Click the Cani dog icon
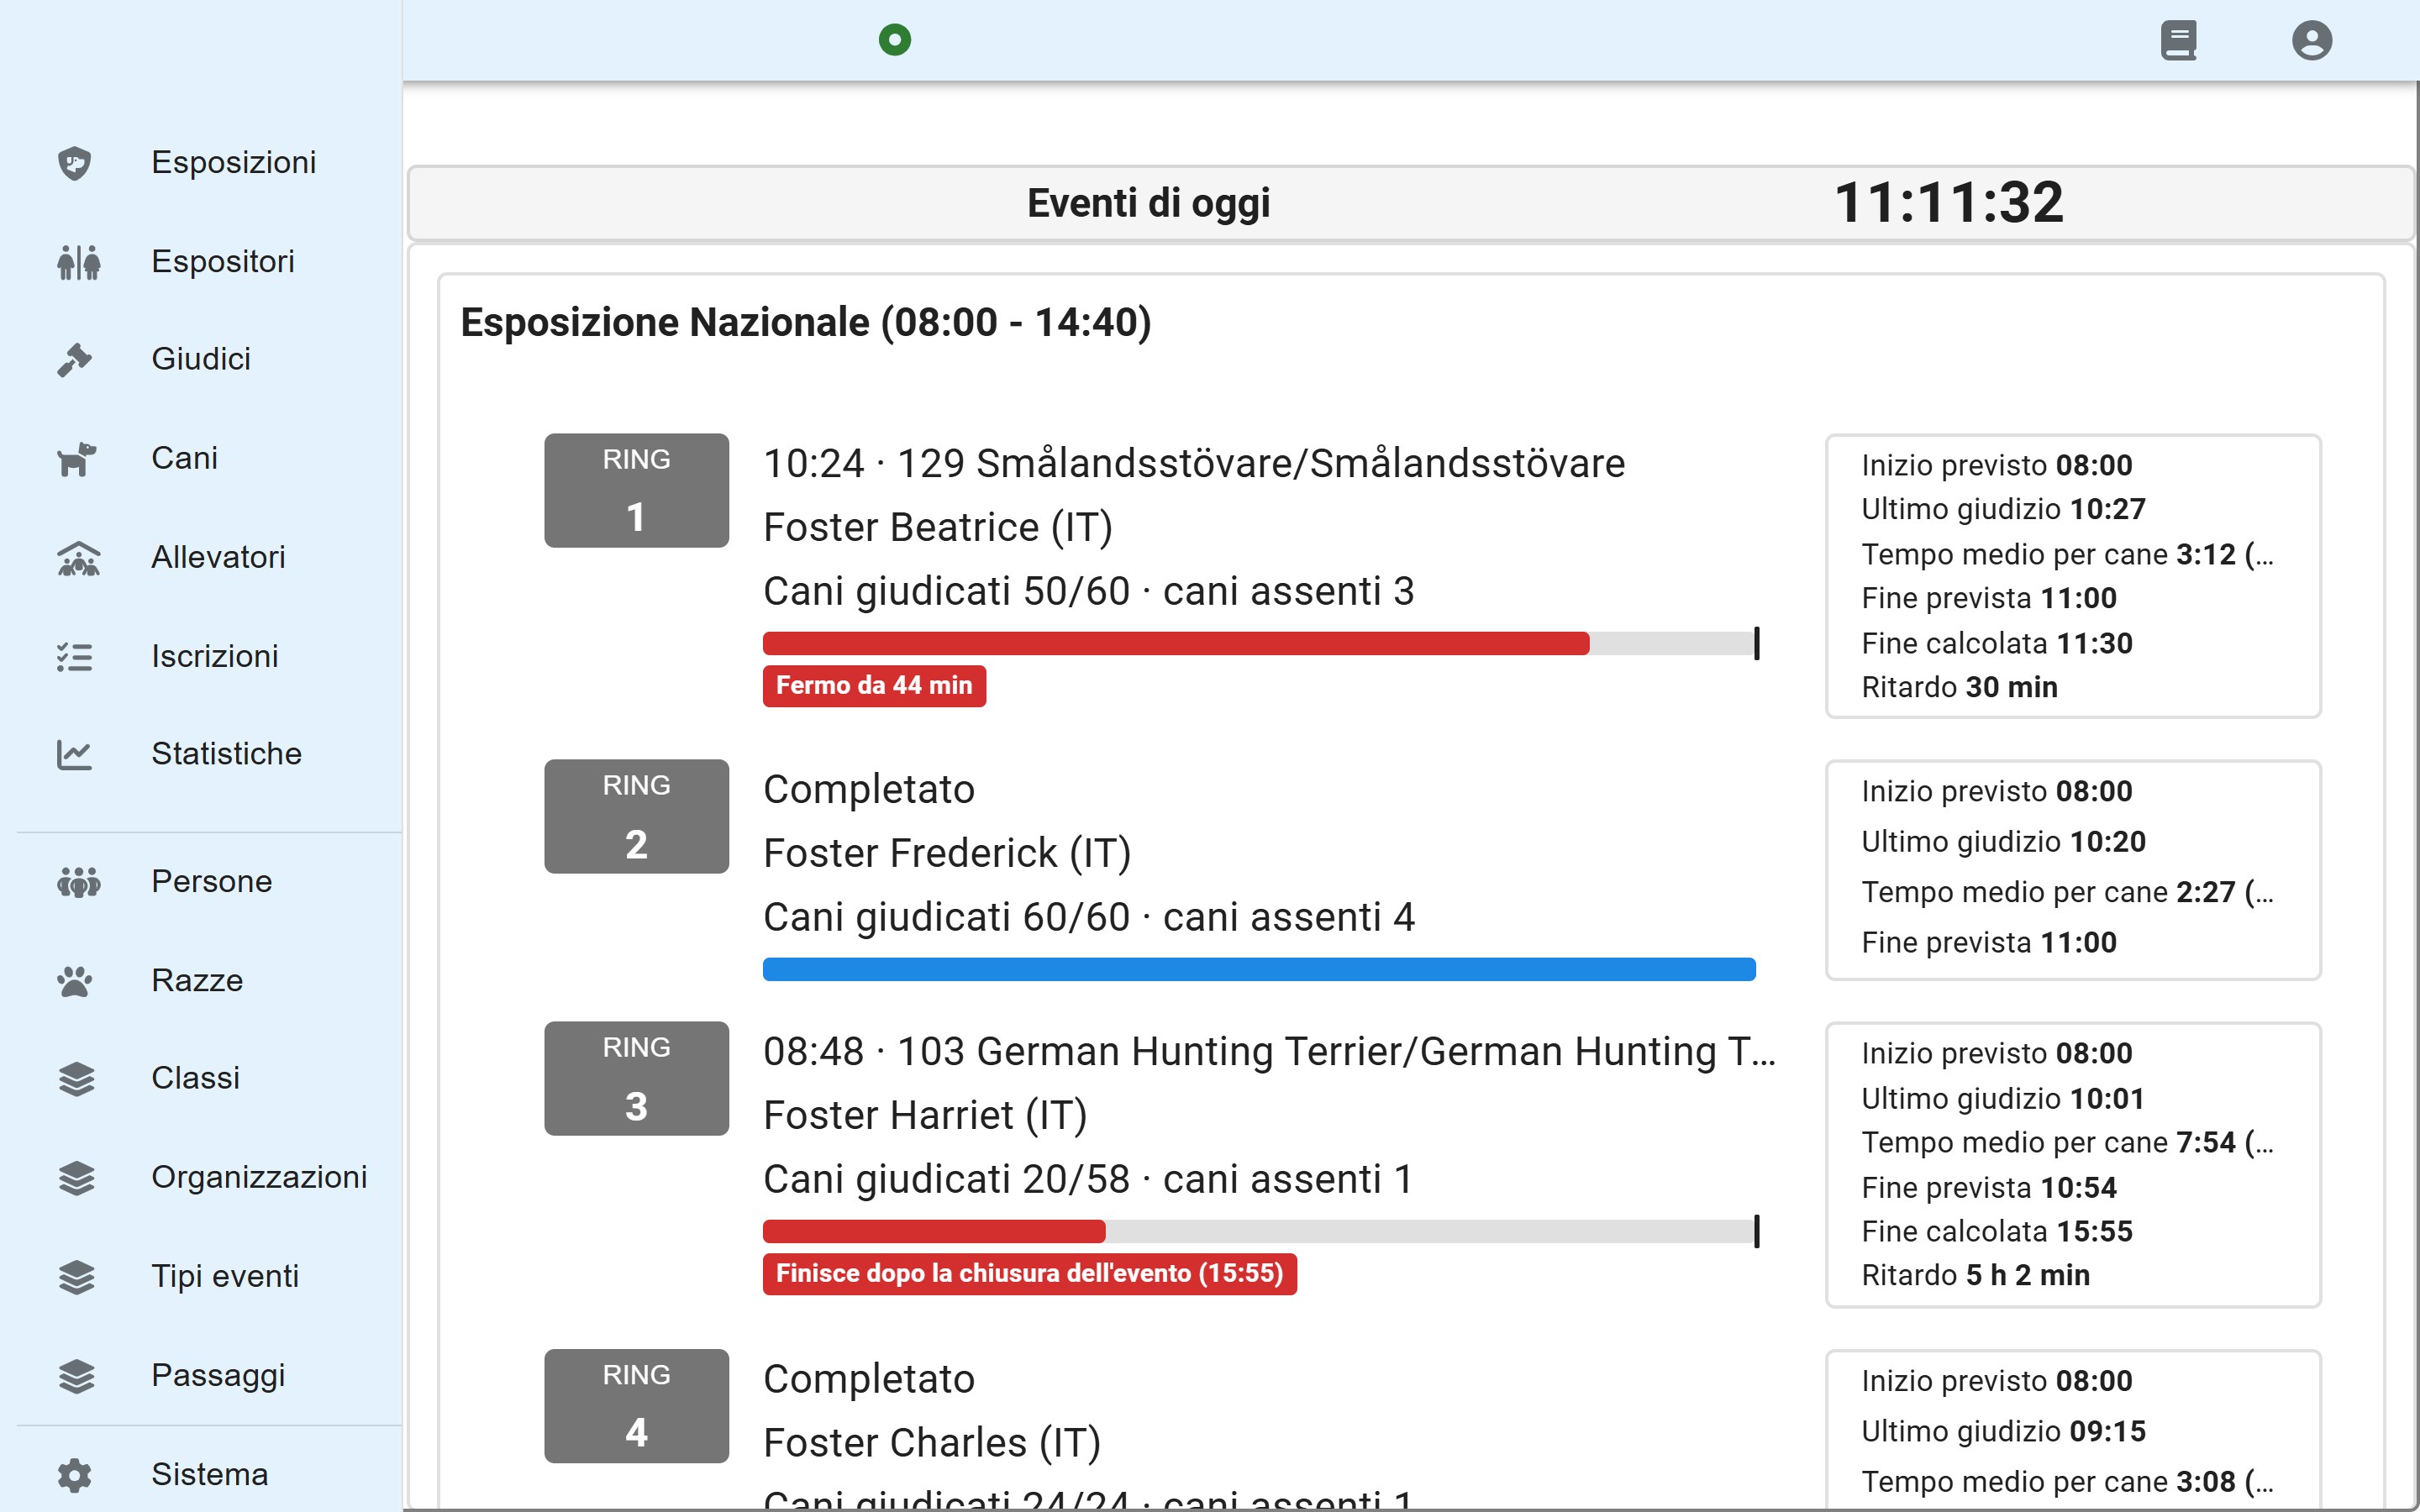 point(77,459)
